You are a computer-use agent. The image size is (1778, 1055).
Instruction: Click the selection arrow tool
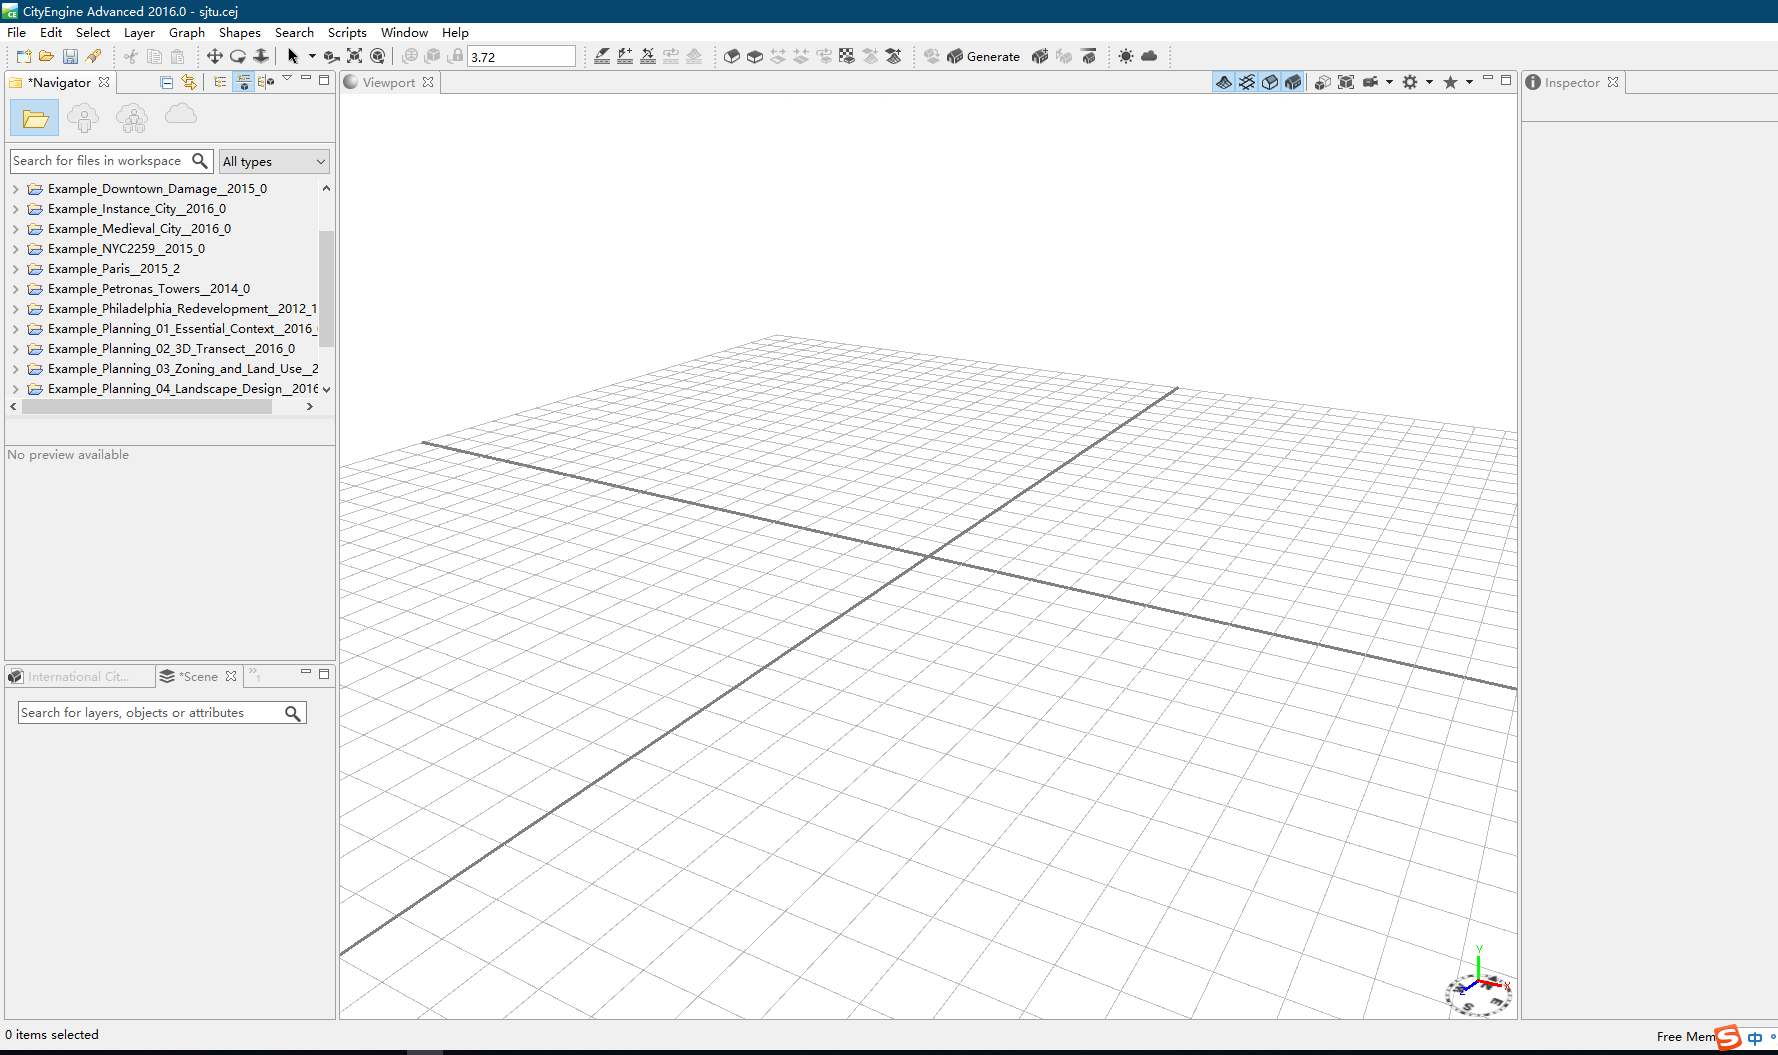pos(293,56)
